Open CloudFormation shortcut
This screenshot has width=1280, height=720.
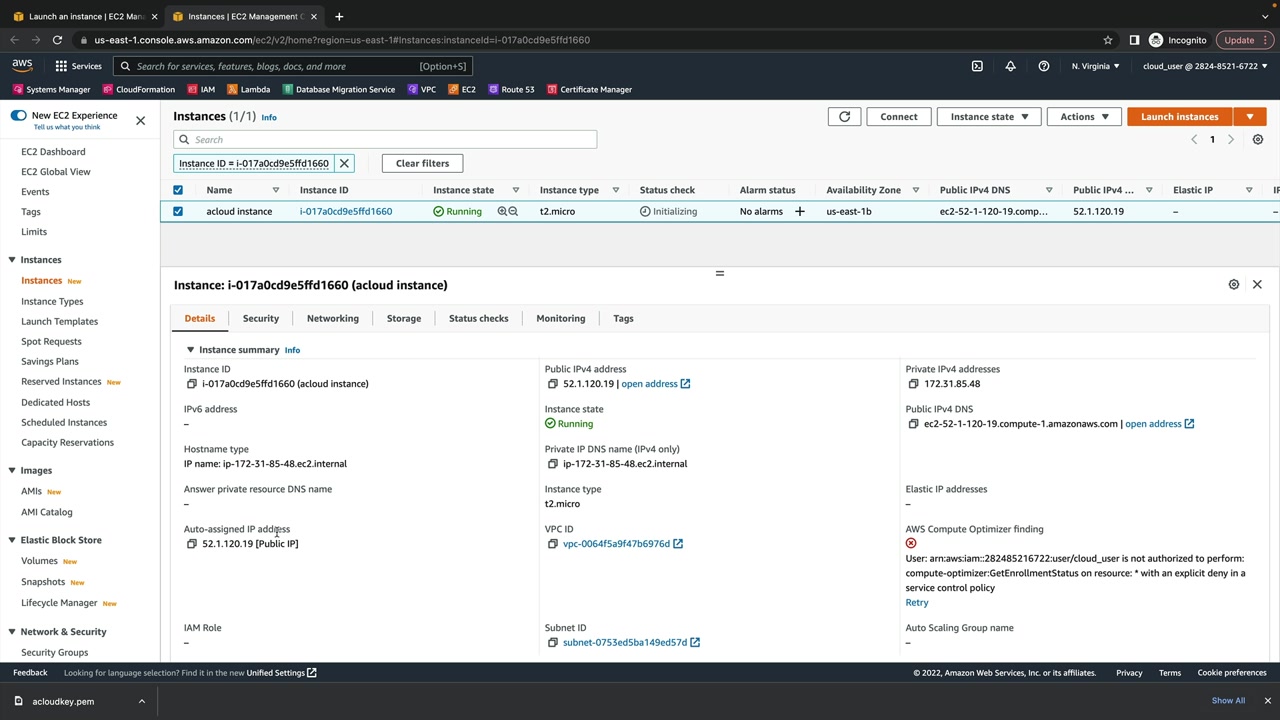click(138, 89)
